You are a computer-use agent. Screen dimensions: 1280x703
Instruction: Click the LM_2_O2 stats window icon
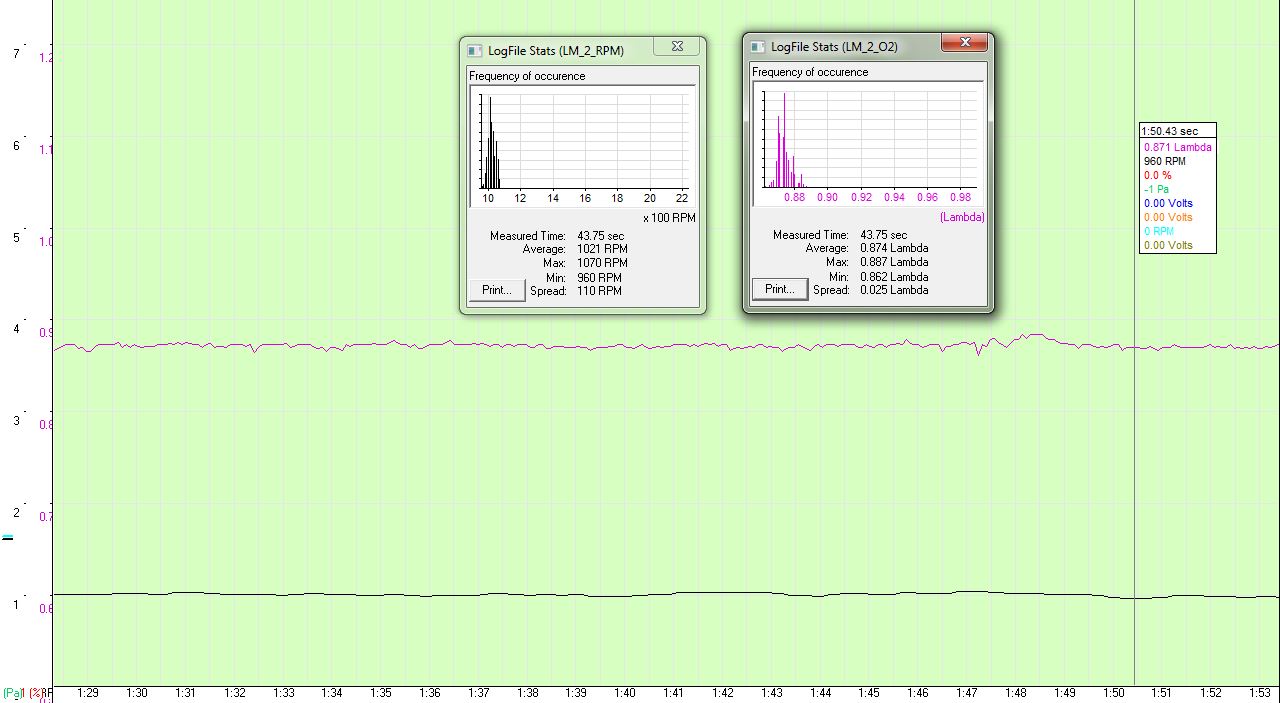(756, 46)
